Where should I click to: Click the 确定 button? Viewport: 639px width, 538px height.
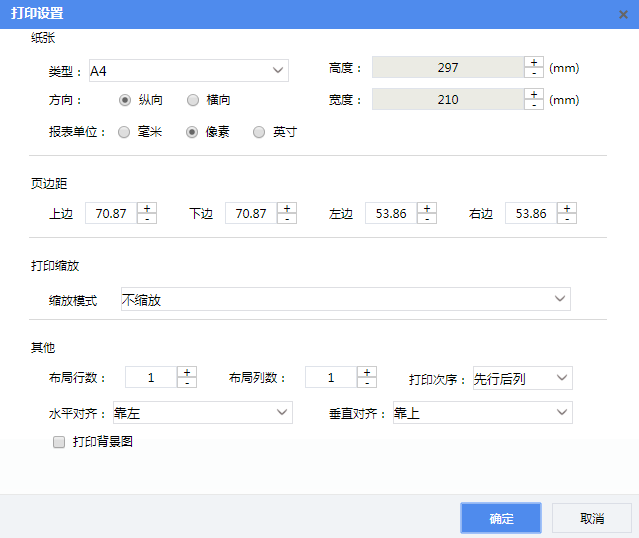coord(501,518)
